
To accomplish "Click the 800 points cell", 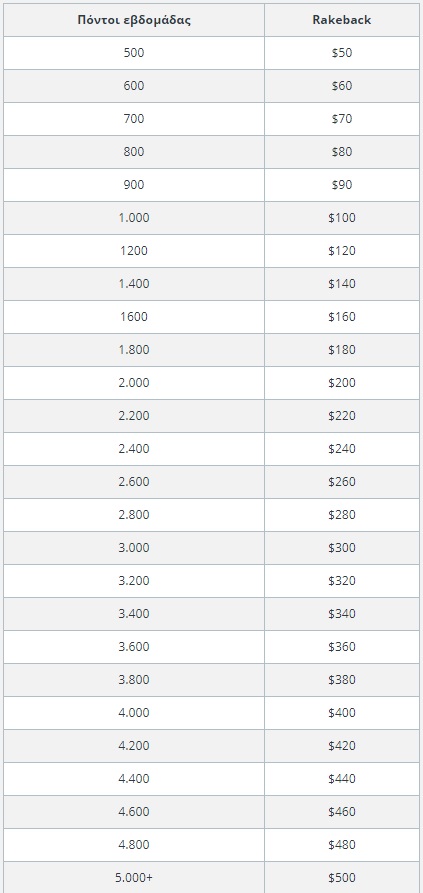I will (134, 152).
